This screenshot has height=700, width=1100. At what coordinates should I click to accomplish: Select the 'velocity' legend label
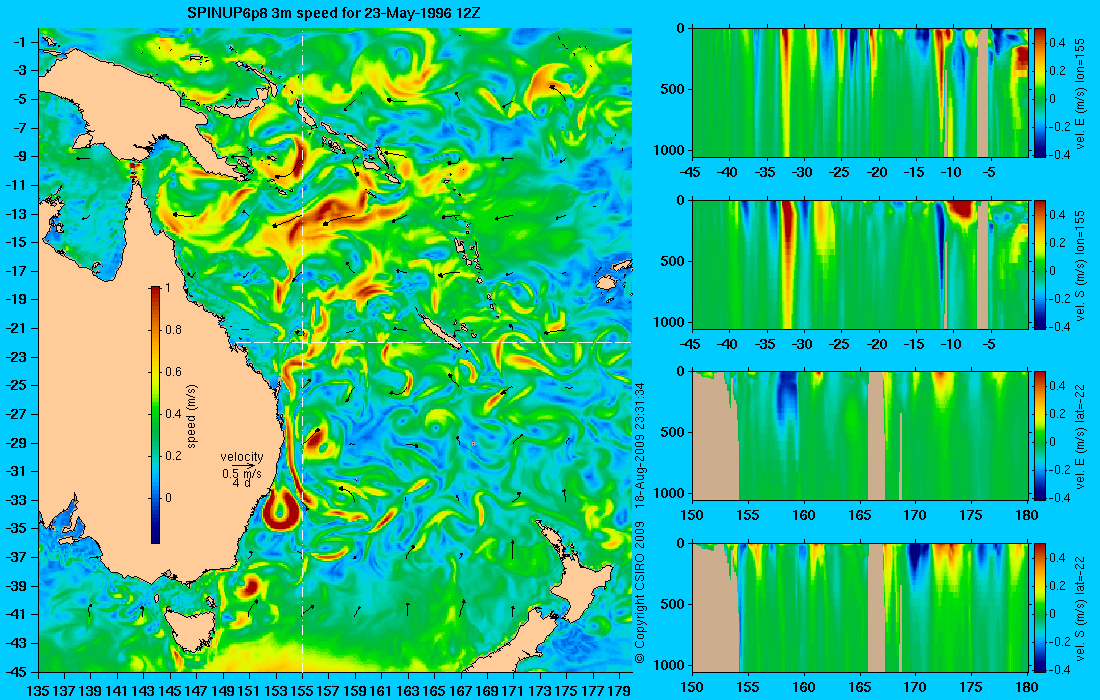[x=241, y=457]
